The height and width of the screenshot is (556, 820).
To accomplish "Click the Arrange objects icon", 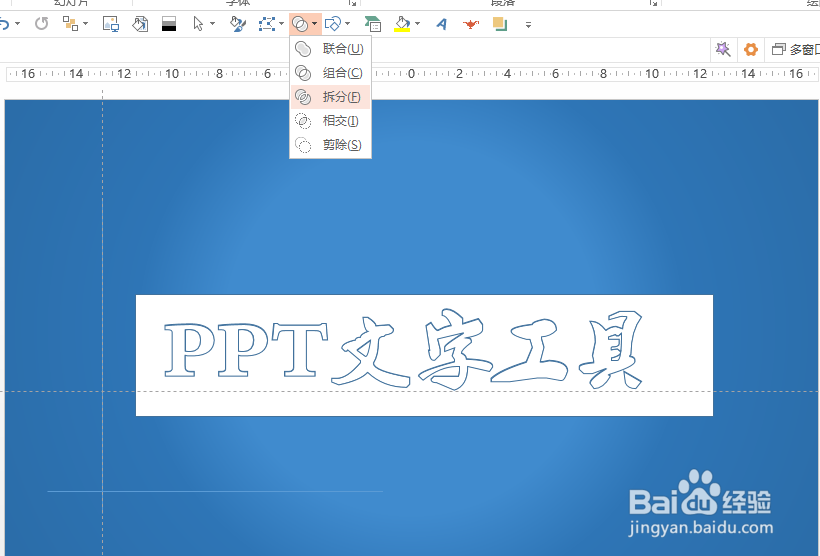I will tap(70, 24).
